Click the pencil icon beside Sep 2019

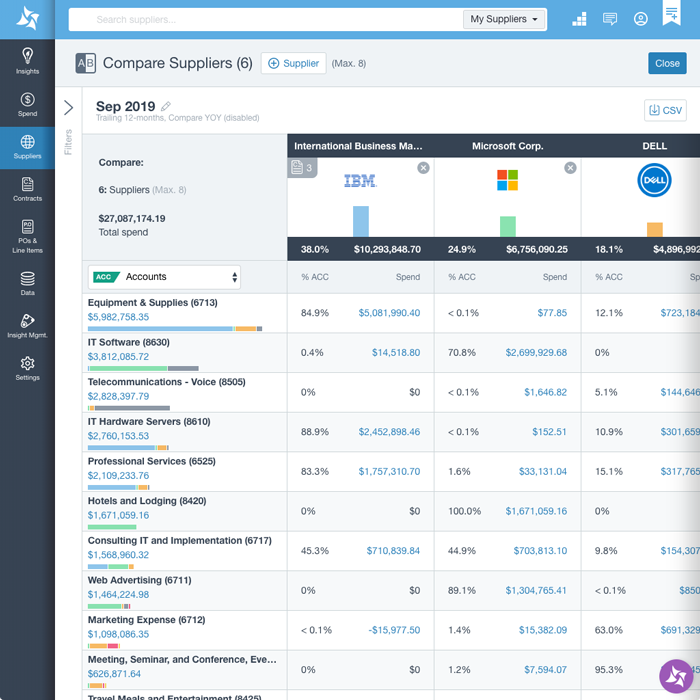tap(166, 107)
